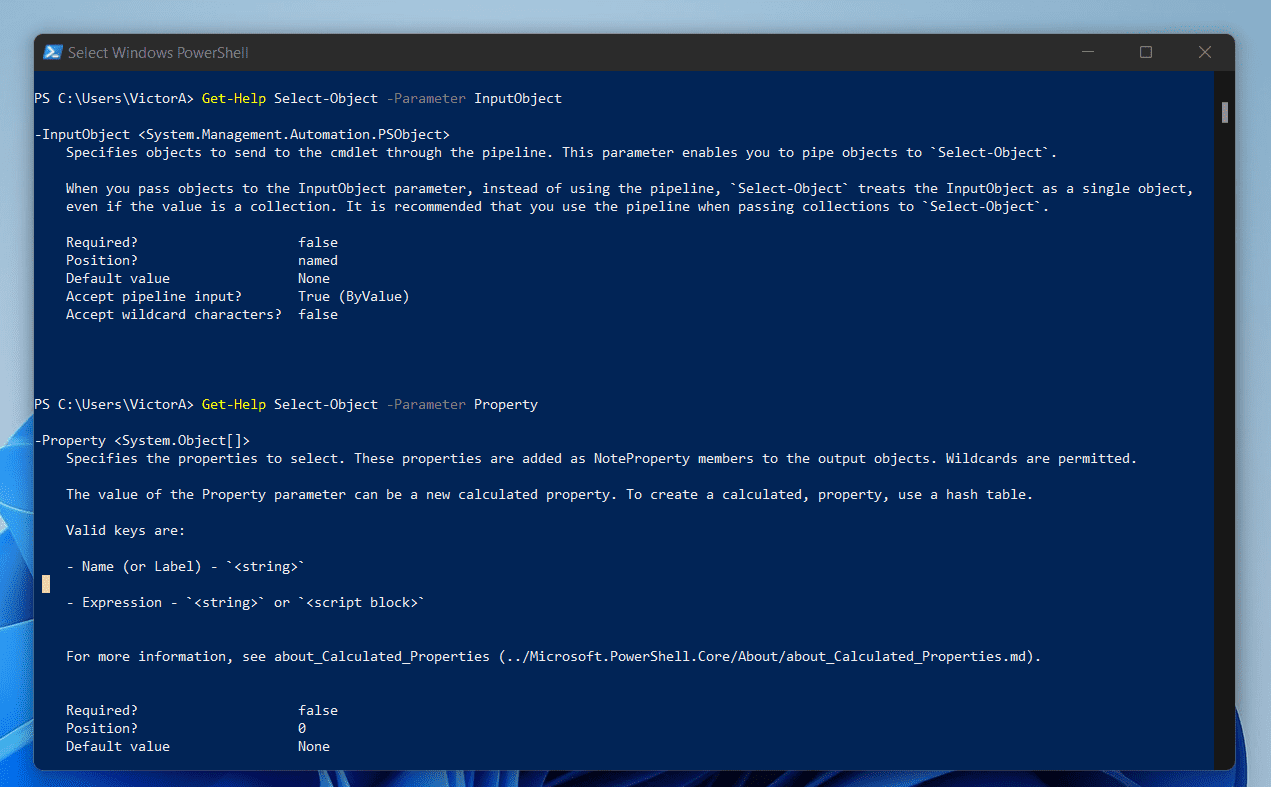Image resolution: width=1271 pixels, height=787 pixels.
Task: Click the 'True (ByValue)' pipeline input value
Action: tap(353, 296)
